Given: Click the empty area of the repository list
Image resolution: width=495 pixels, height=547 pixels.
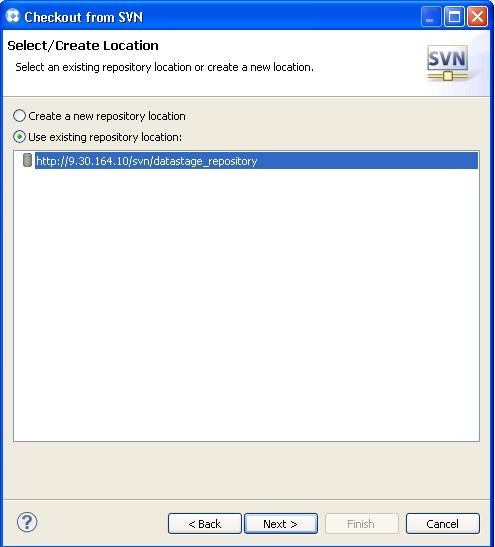Looking at the screenshot, I should coord(246,305).
